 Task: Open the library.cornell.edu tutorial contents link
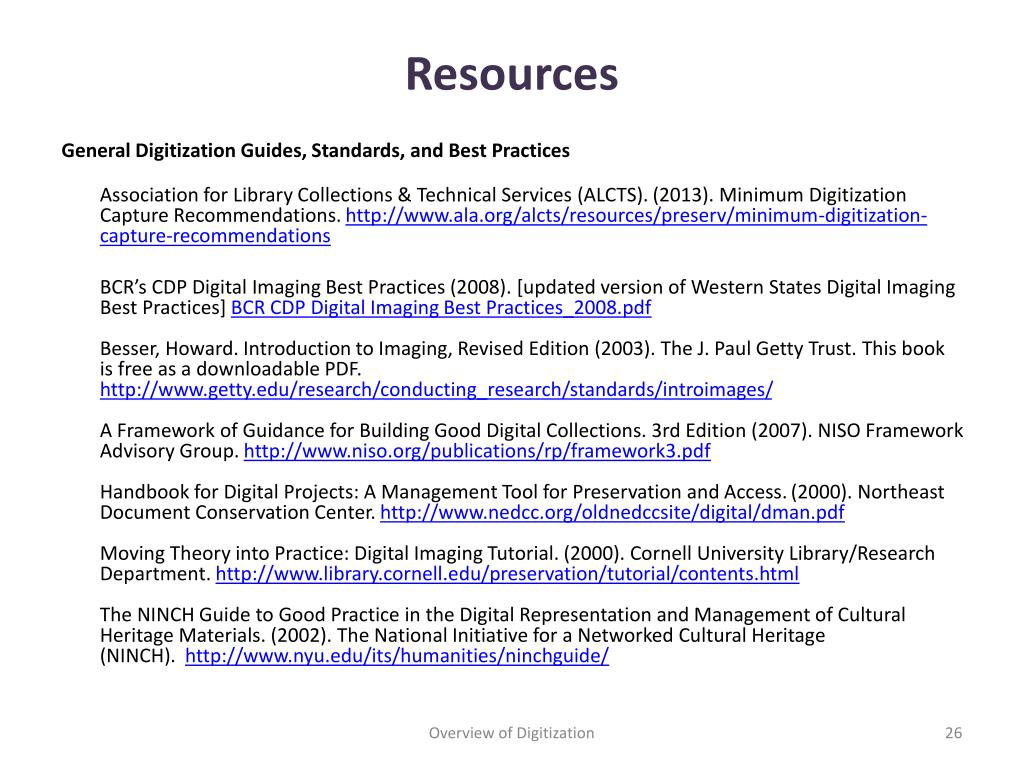click(x=507, y=574)
